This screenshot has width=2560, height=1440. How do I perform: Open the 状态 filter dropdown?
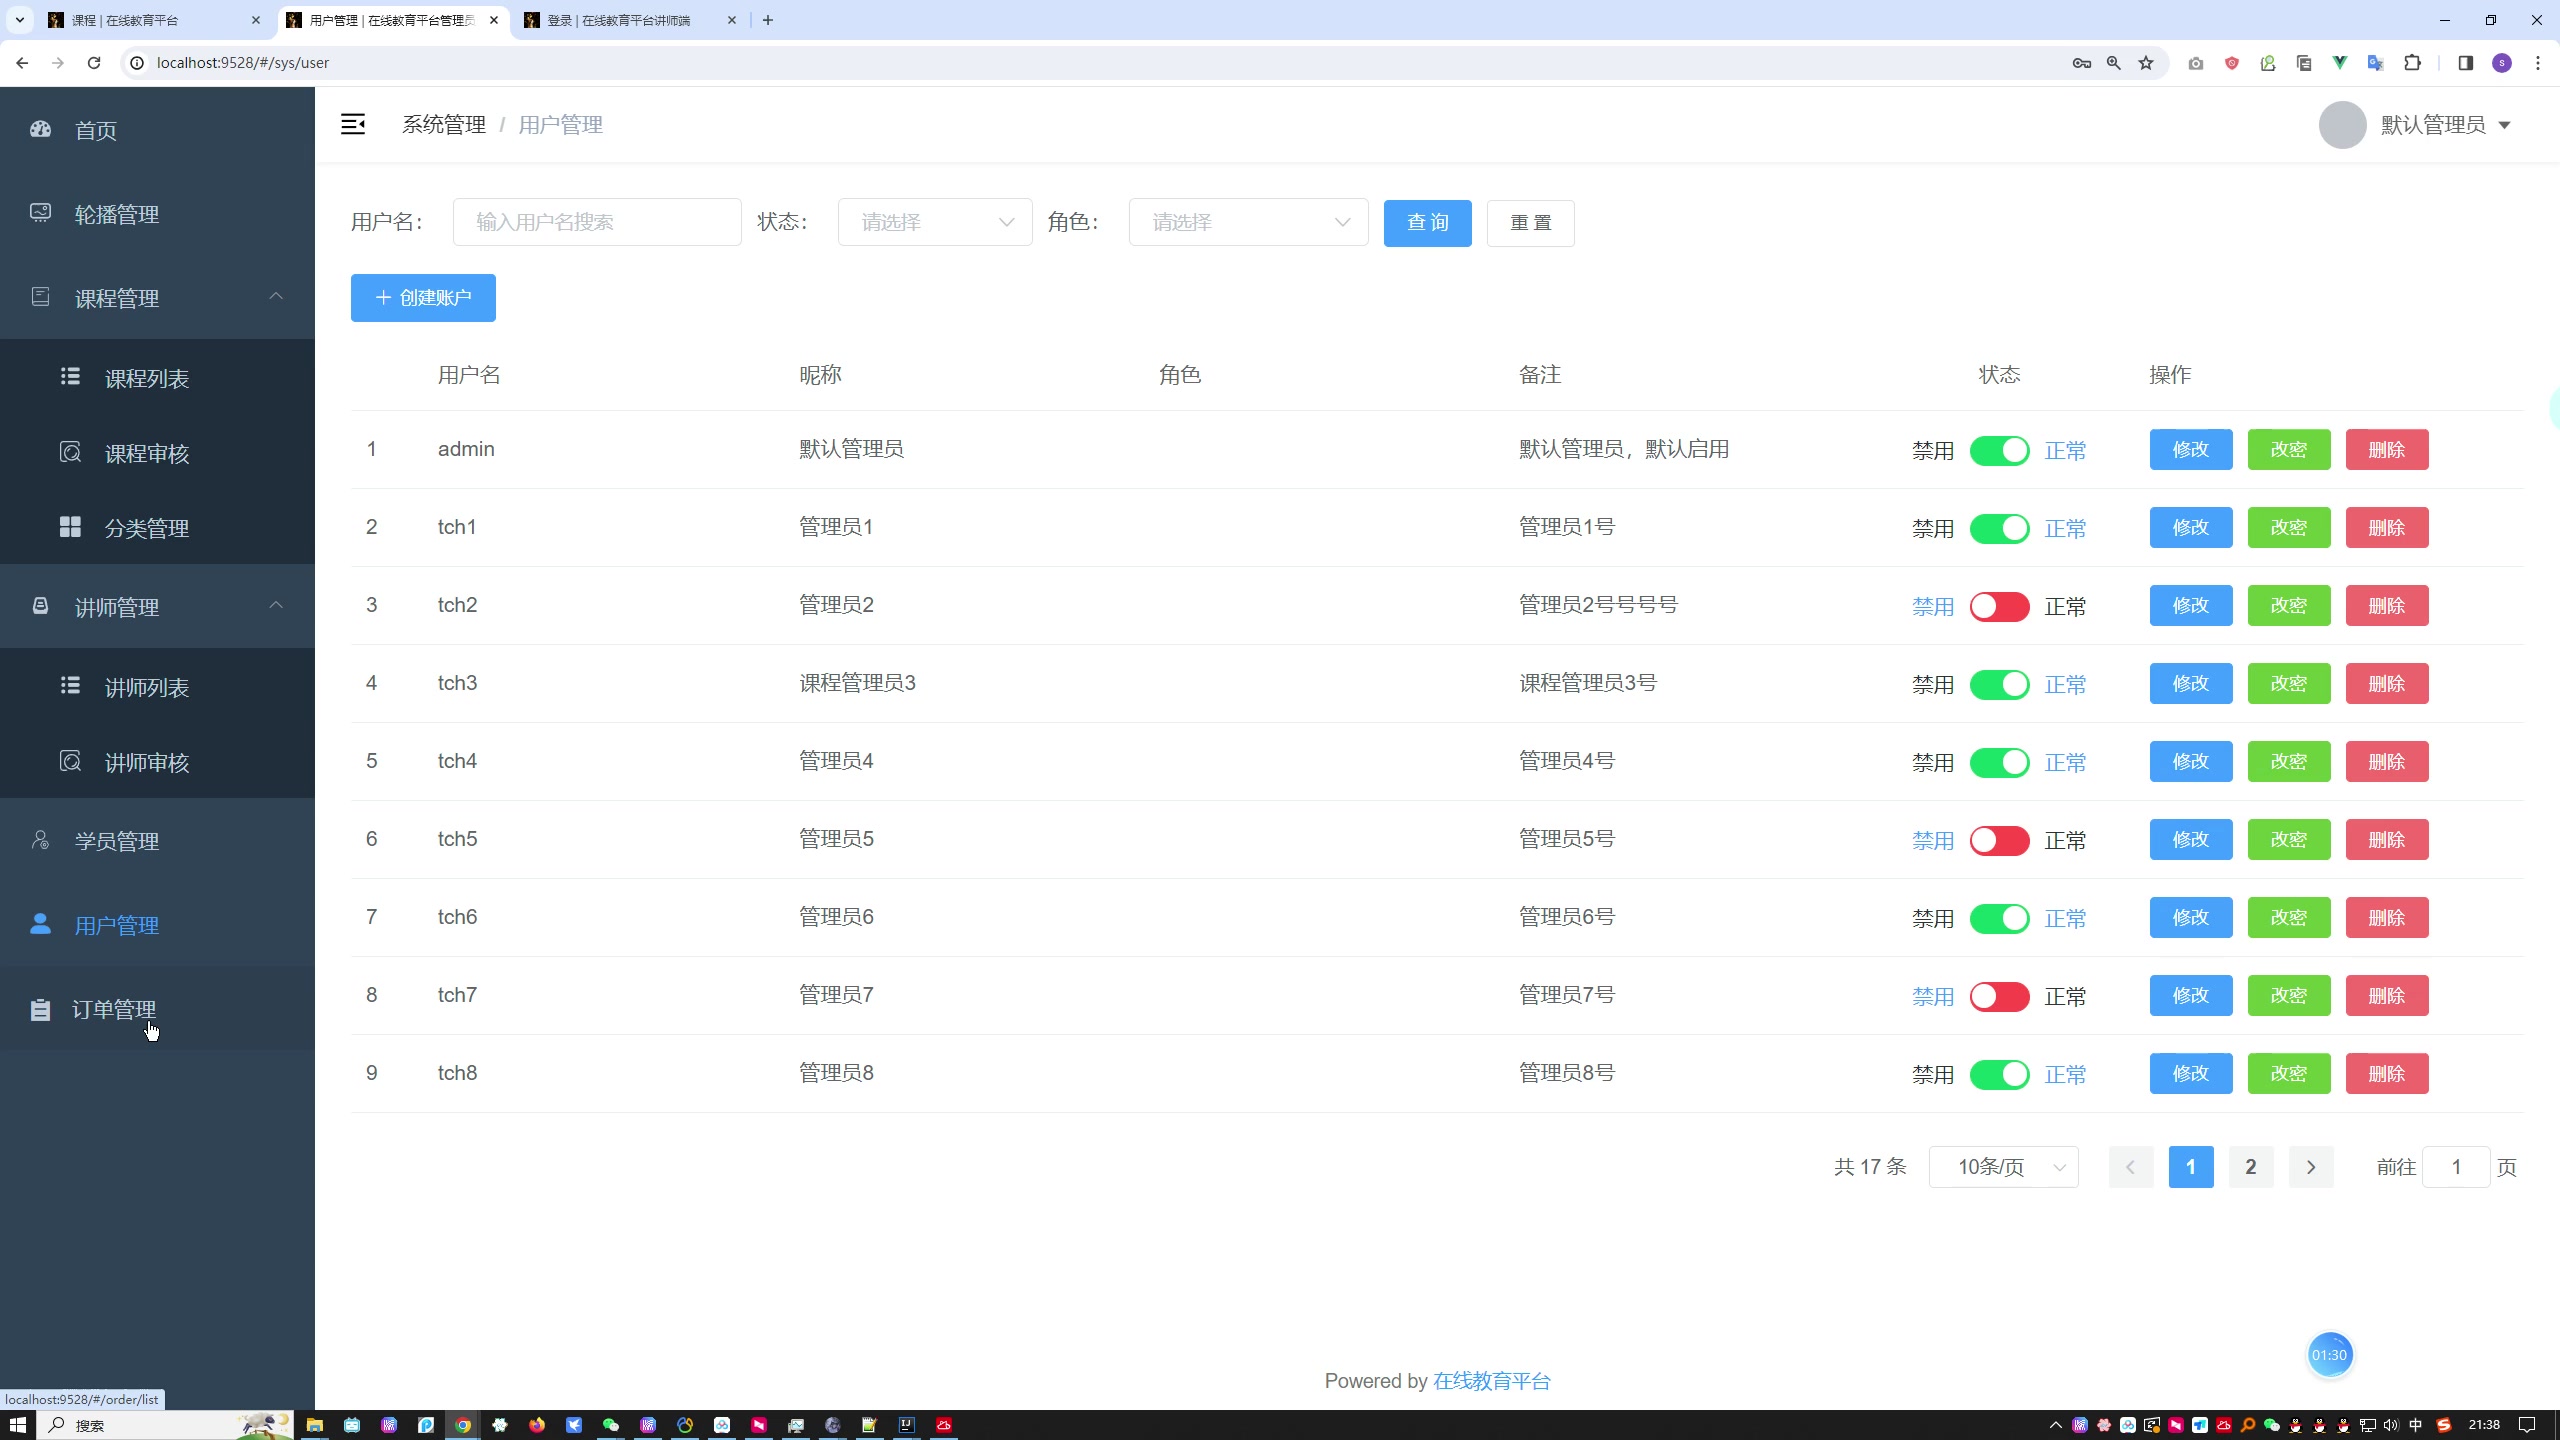pyautogui.click(x=935, y=222)
